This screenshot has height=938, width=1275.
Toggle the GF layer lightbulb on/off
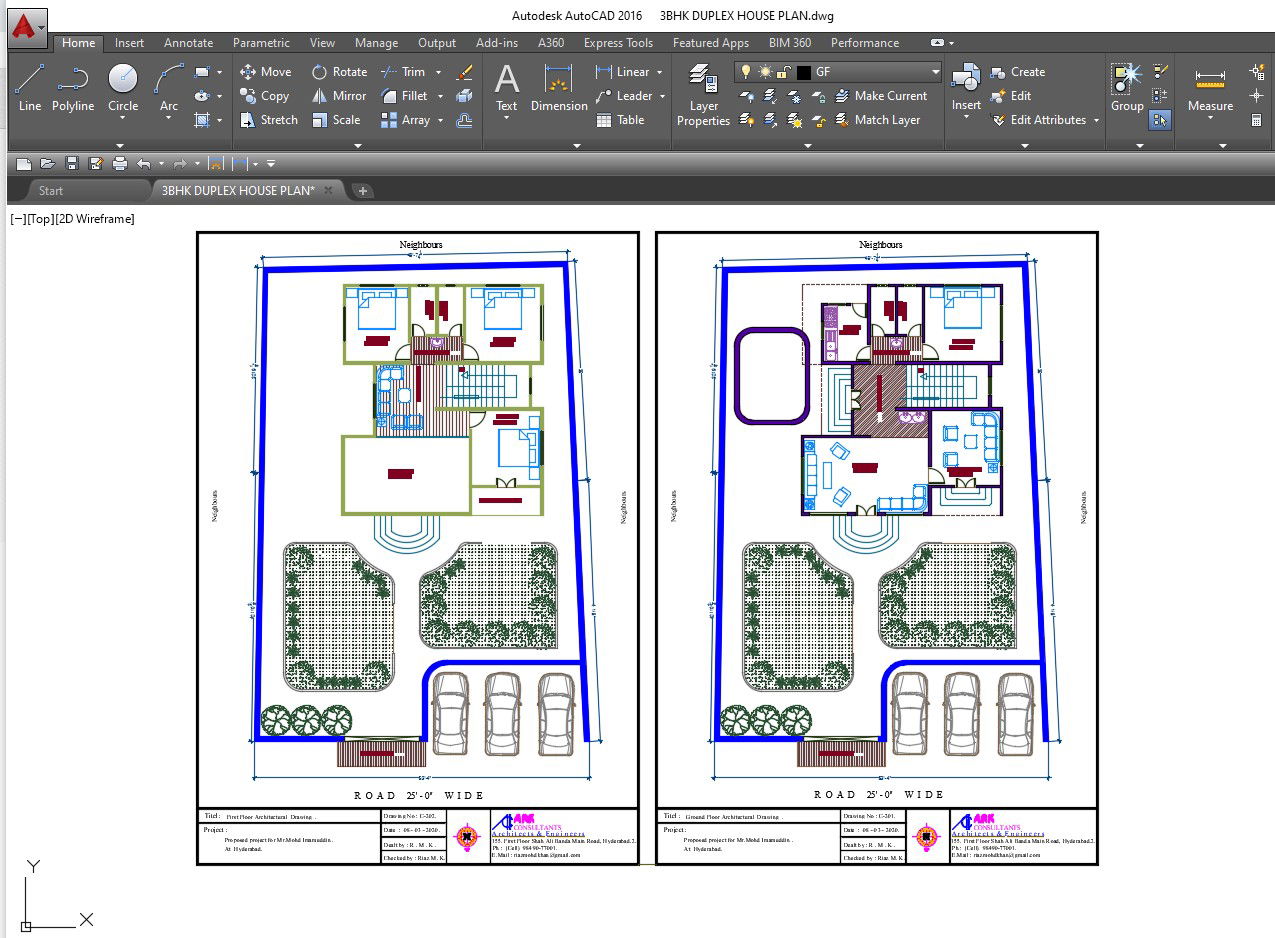tap(745, 72)
